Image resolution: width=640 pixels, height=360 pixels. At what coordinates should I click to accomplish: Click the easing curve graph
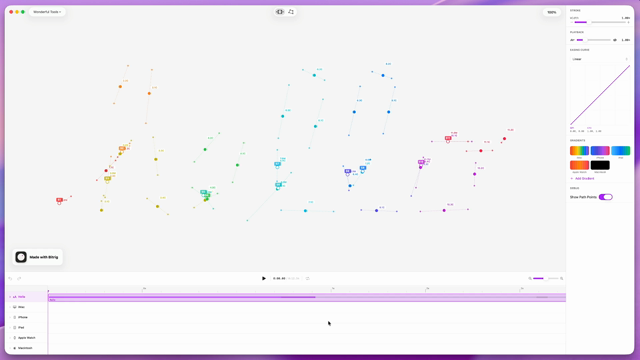pos(600,95)
